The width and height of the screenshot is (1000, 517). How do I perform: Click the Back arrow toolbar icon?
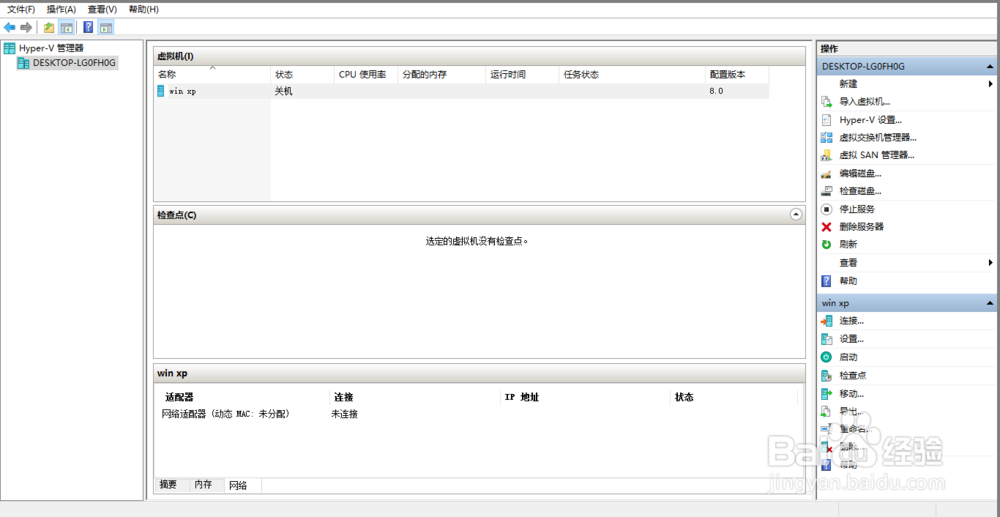coord(10,27)
